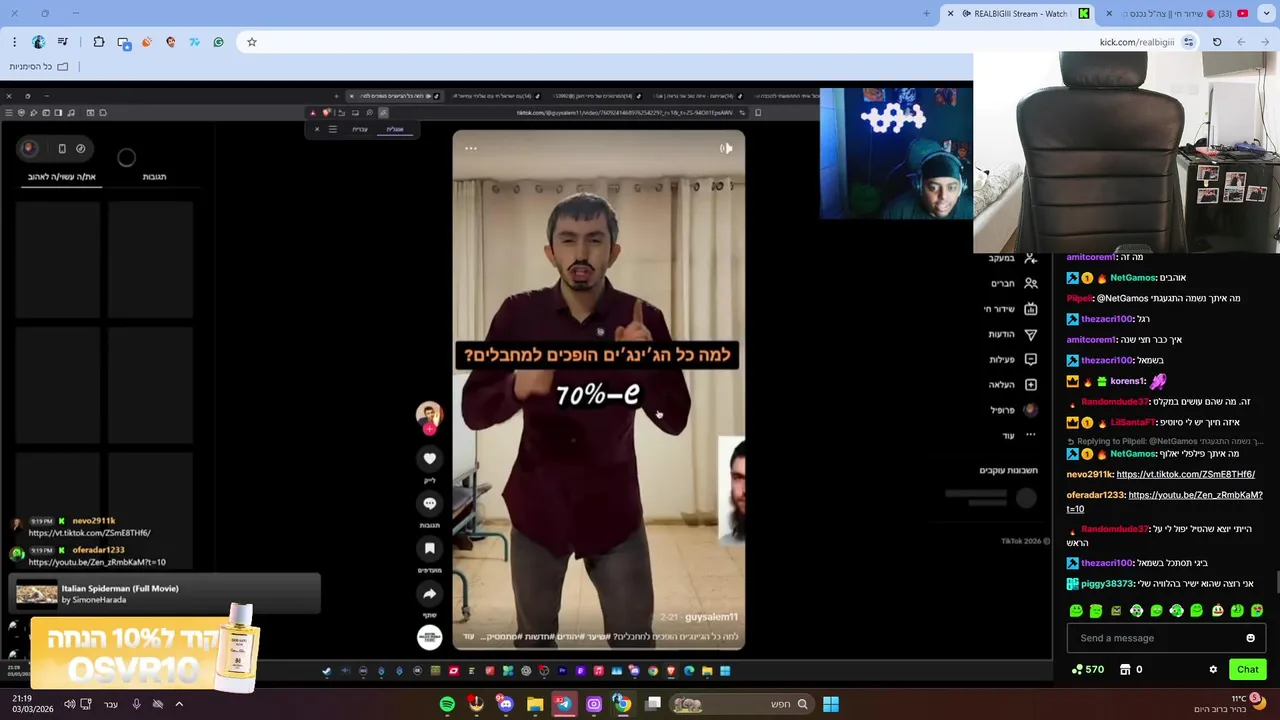Viewport: 1280px width, 720px height.
Task: Open TikTok video comments bubble icon
Action: pos(429,504)
